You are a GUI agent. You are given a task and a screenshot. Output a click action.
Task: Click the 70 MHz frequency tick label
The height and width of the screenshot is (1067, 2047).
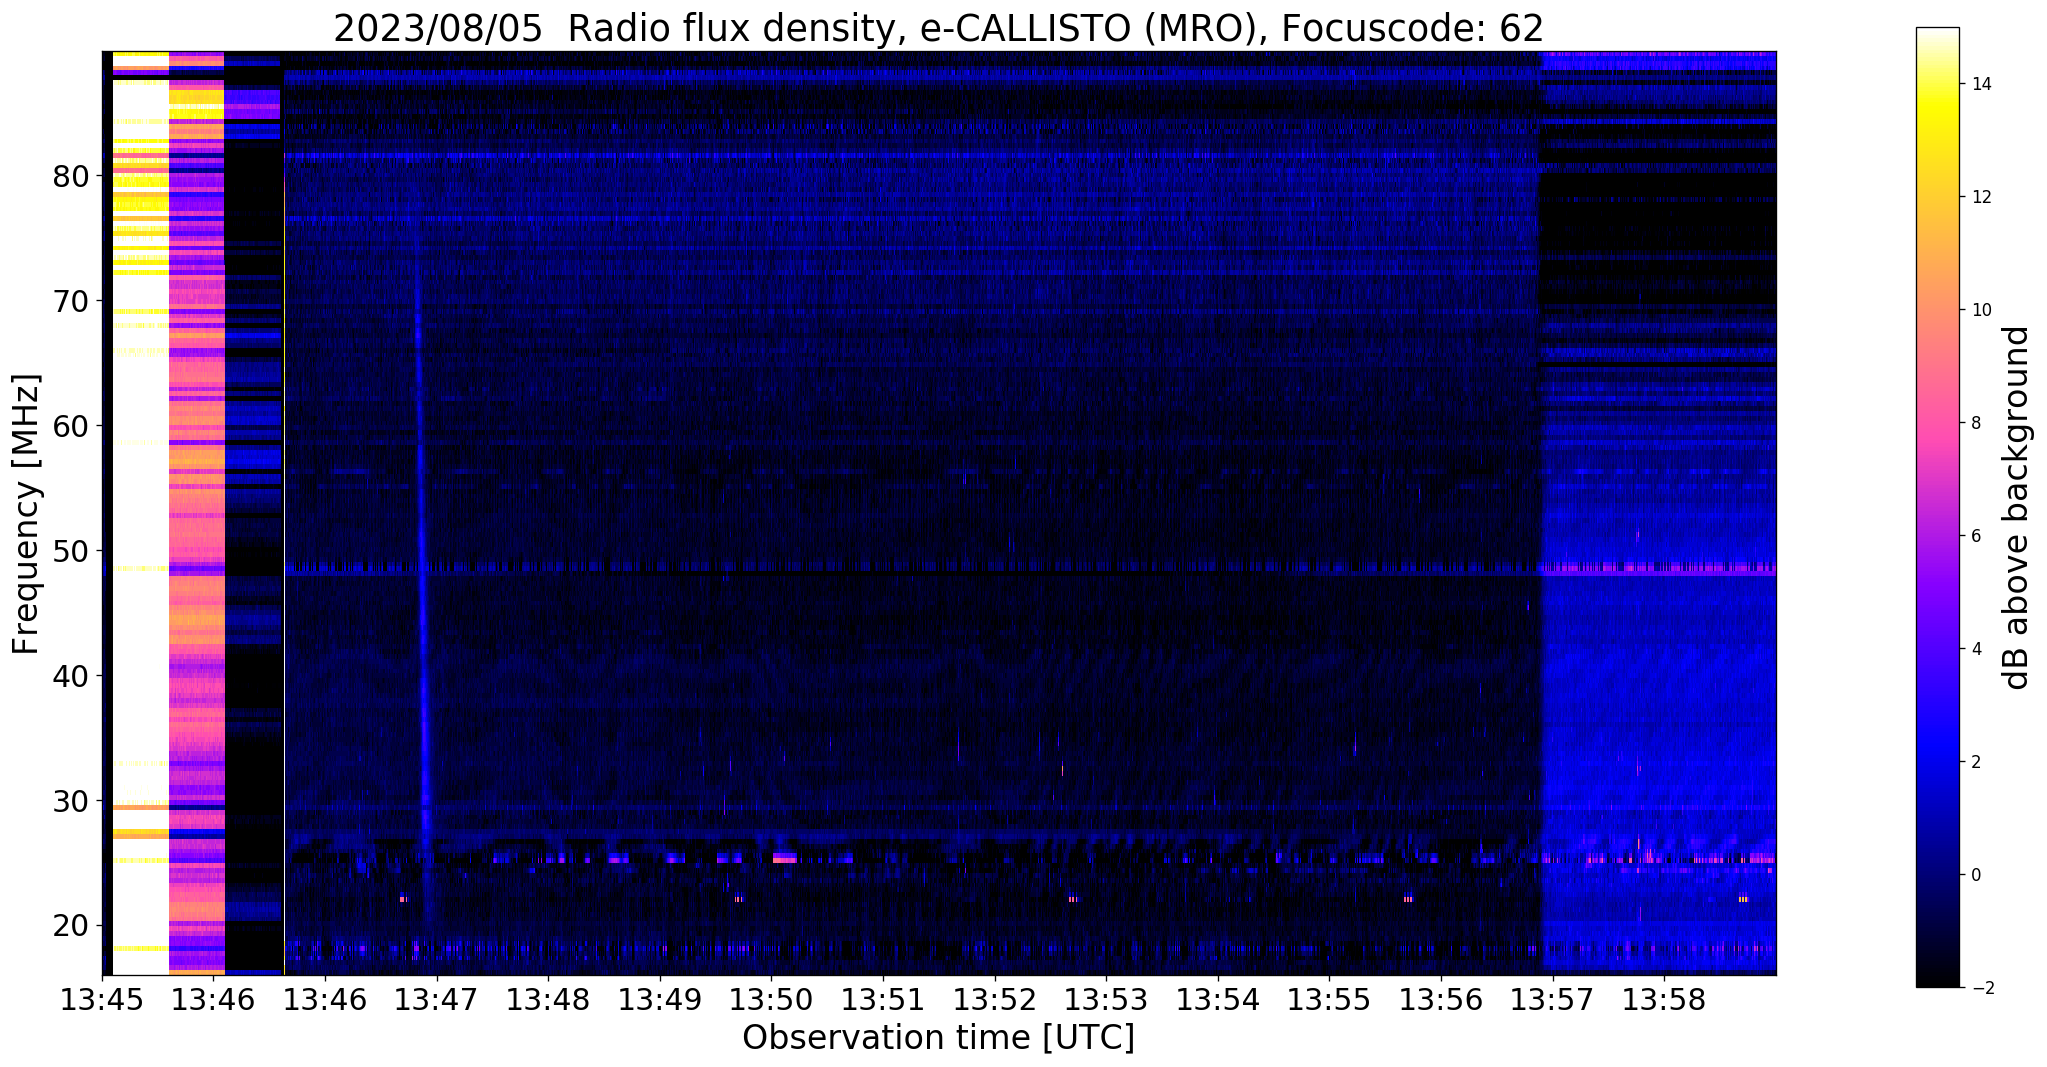(70, 301)
